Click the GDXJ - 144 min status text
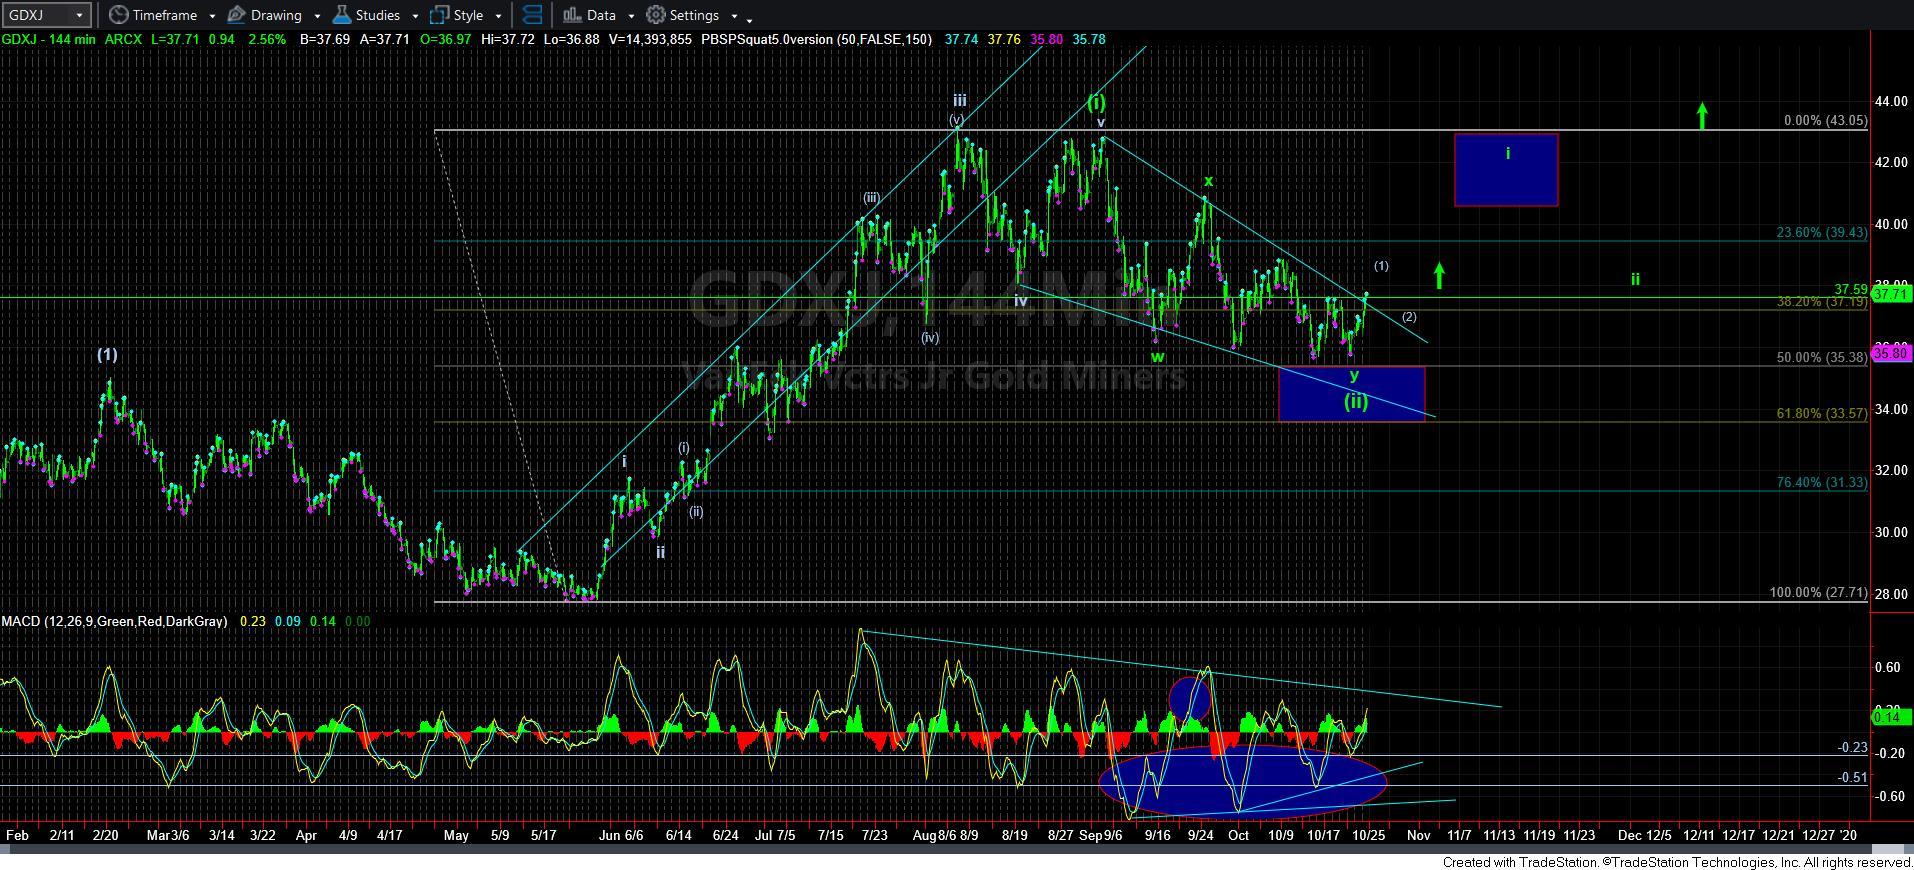The height and width of the screenshot is (870, 1914). click(50, 39)
